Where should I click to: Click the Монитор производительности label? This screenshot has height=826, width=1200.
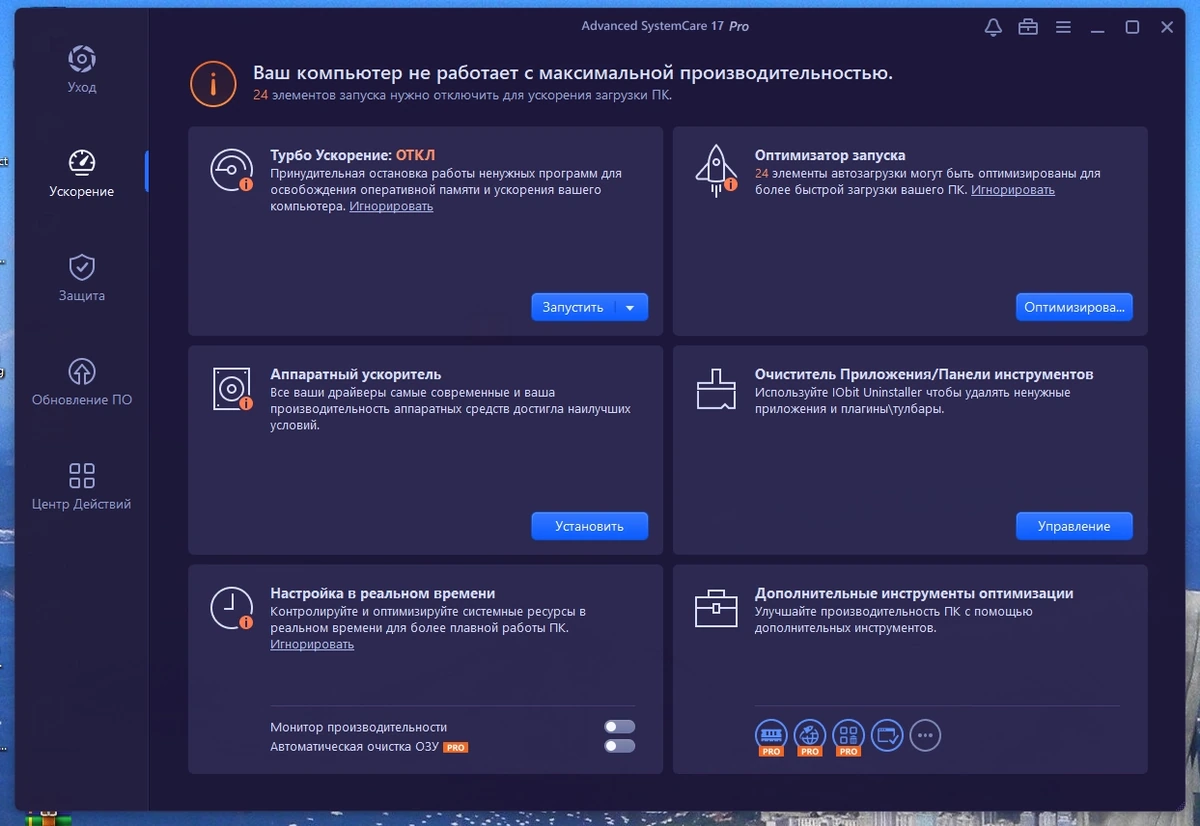[x=359, y=727]
